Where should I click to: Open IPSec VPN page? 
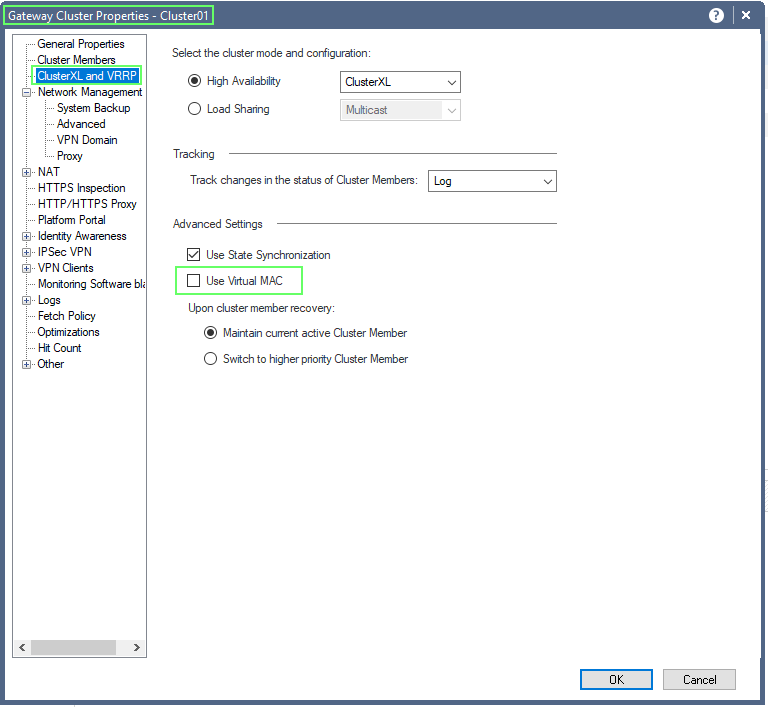click(x=65, y=252)
